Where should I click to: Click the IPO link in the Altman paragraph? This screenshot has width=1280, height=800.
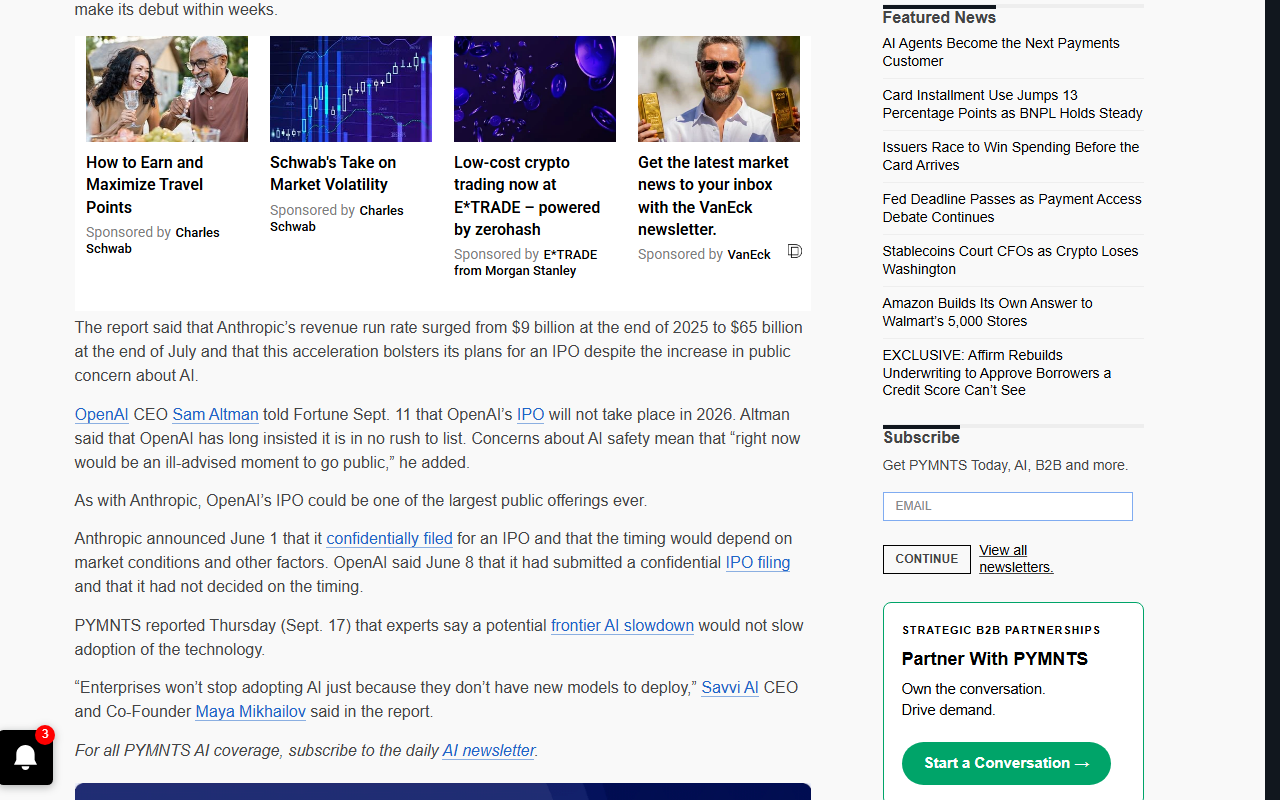(530, 414)
